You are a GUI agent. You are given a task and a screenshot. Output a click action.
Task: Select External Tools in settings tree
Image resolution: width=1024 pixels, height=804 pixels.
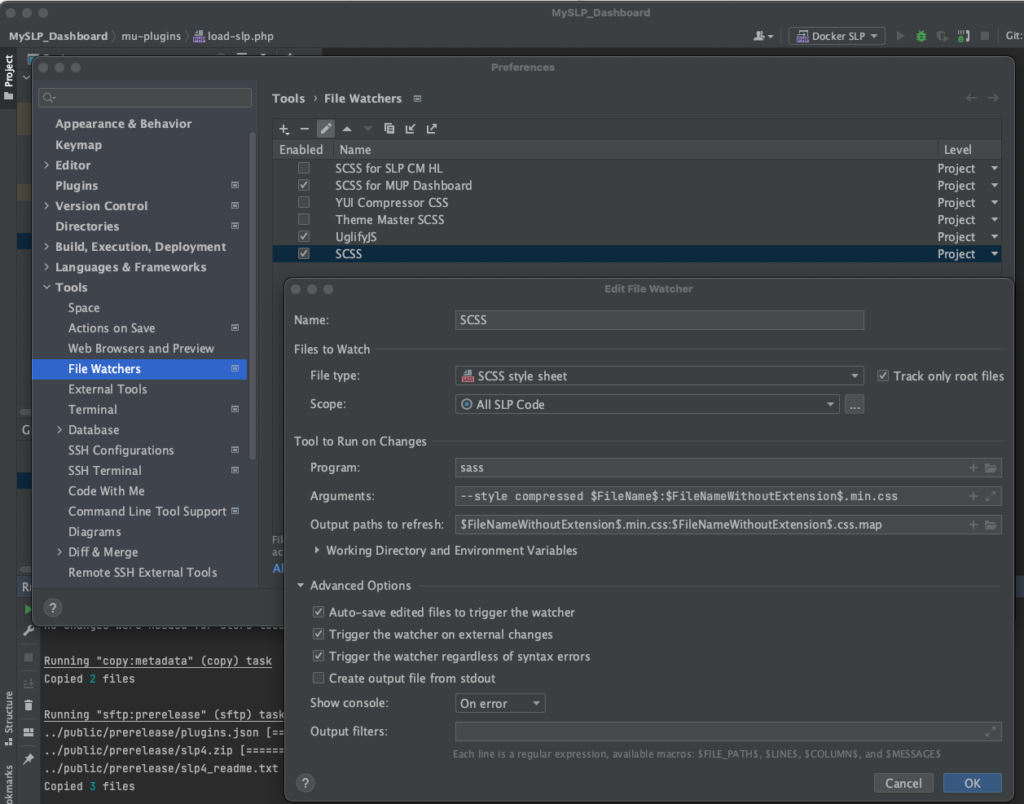pyautogui.click(x=107, y=389)
